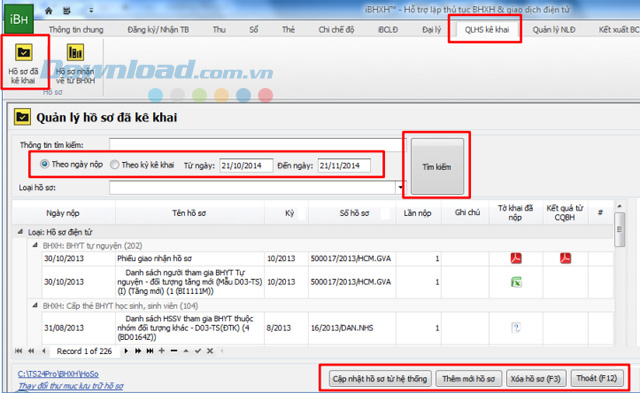Switch to the QLHS kê khai tab
Viewport: 640px width, 393px height.
tap(487, 29)
